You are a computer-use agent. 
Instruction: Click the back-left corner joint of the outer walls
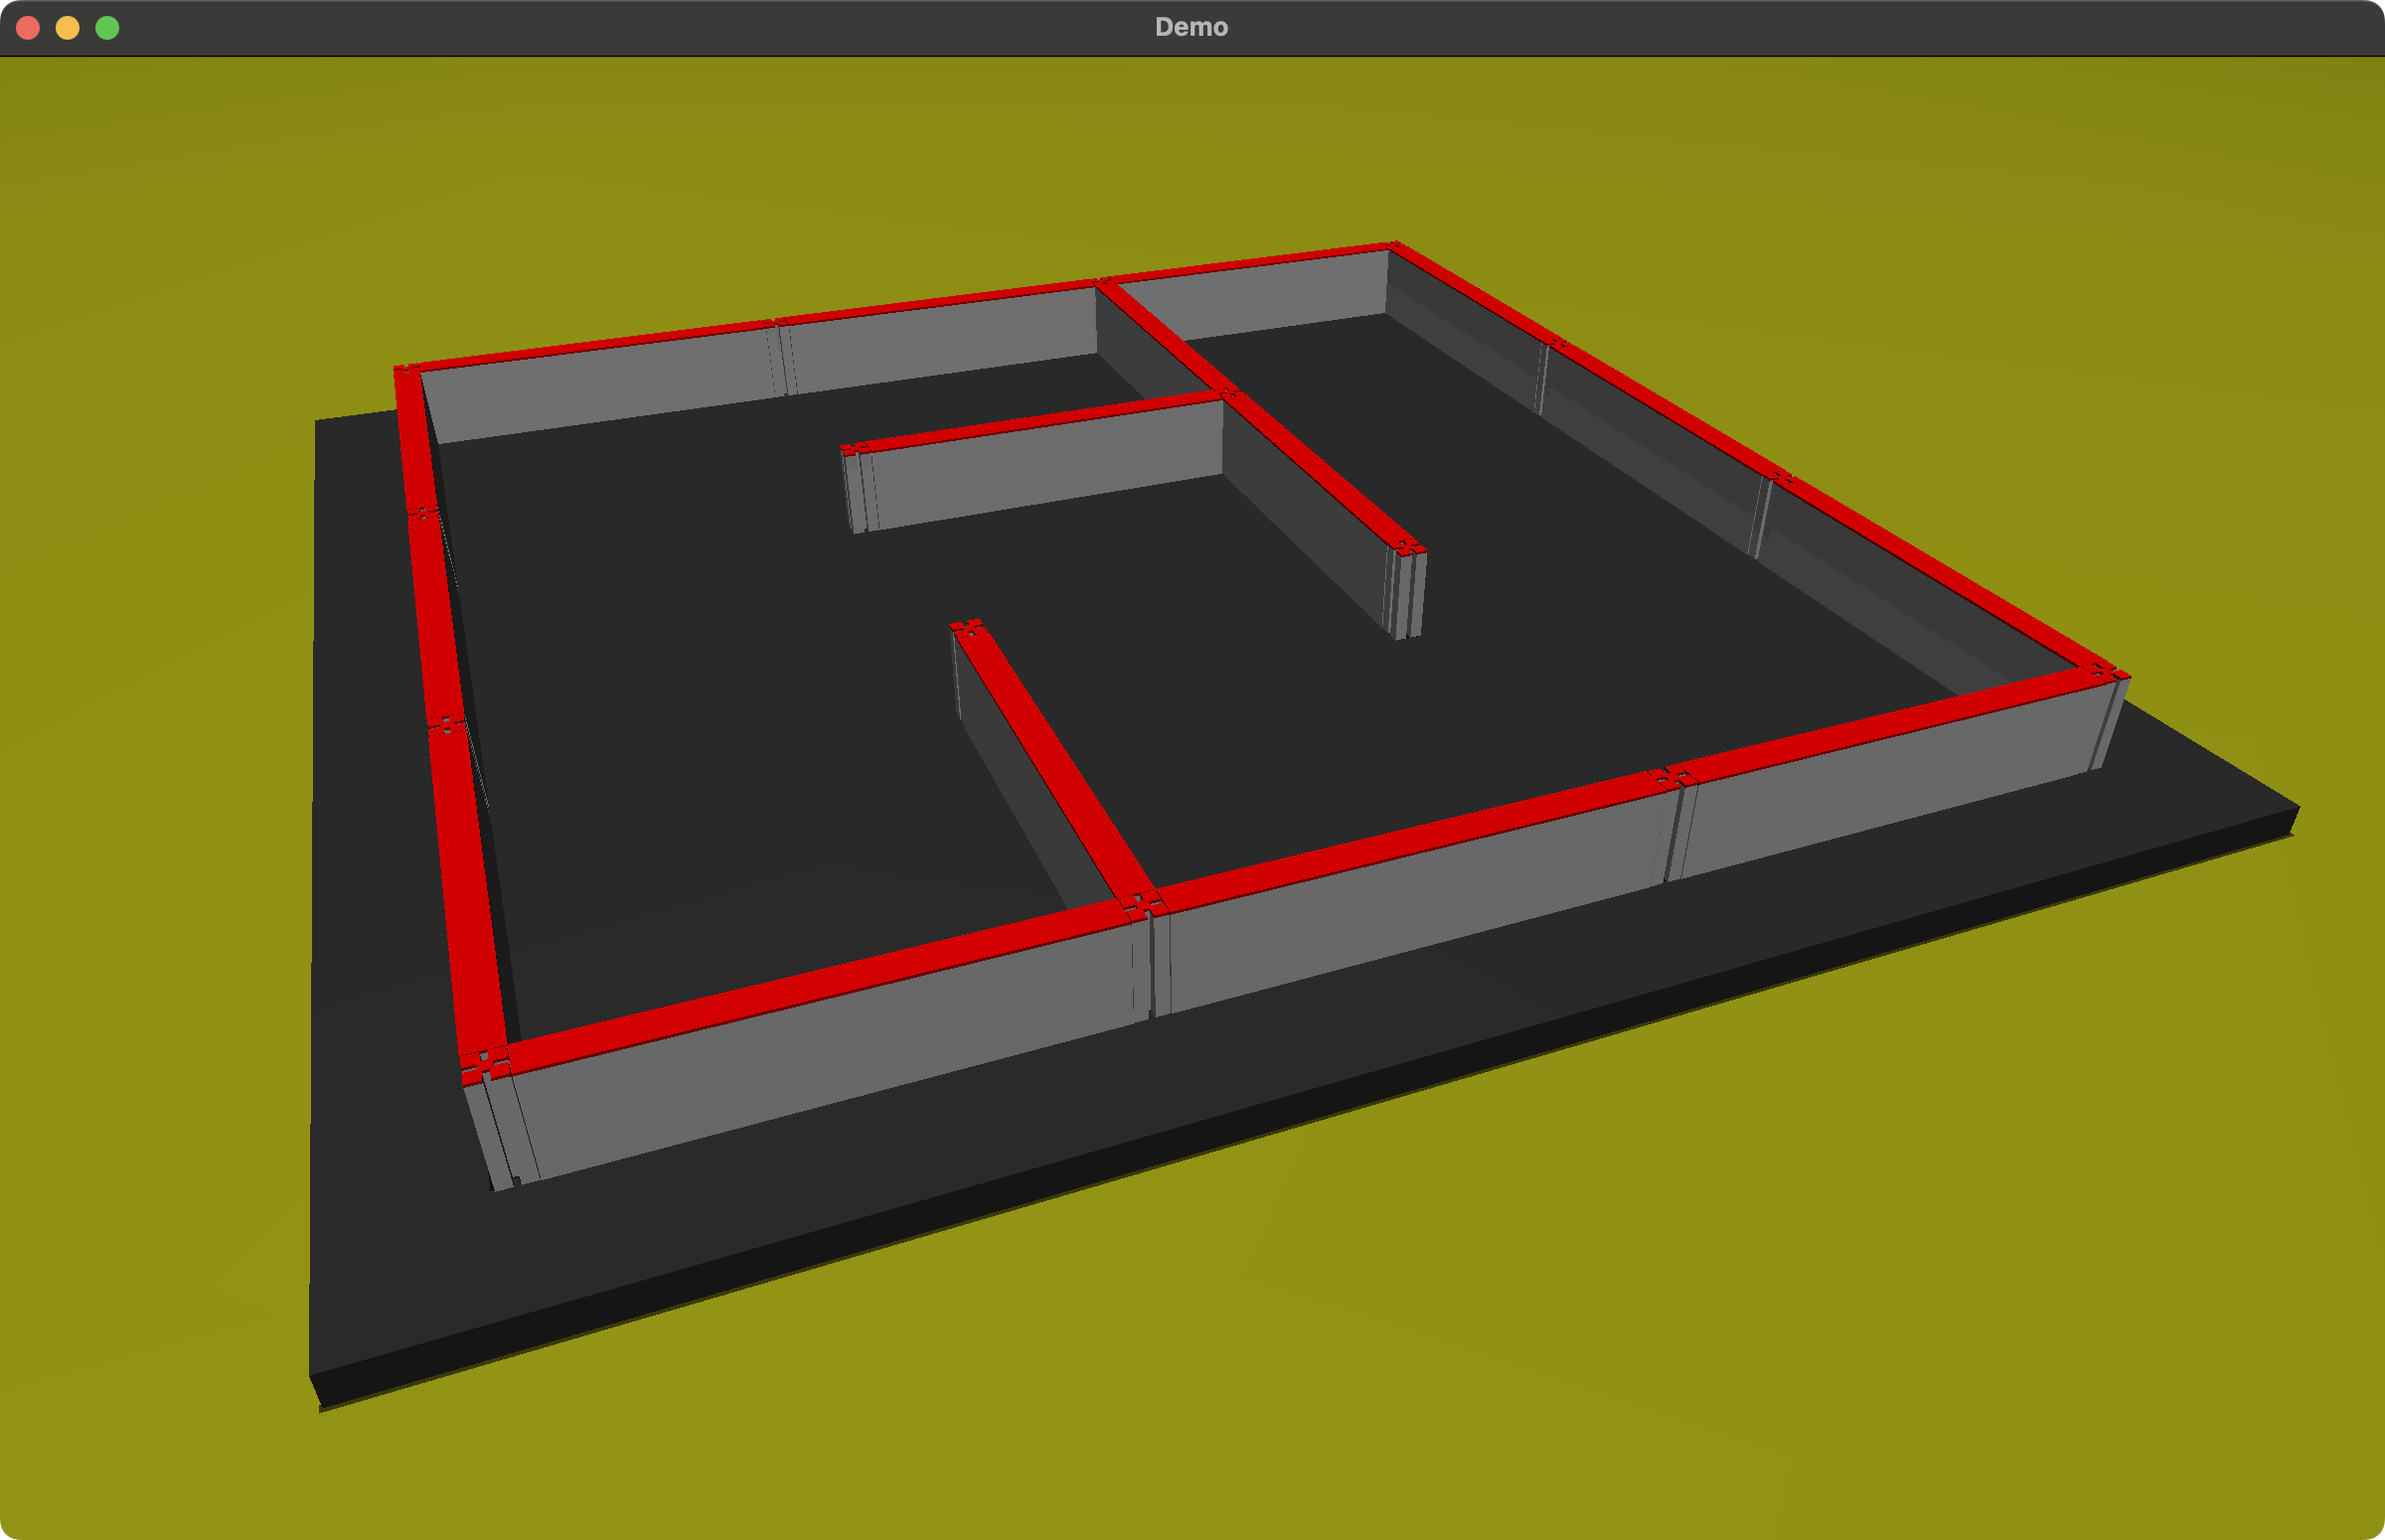406,372
